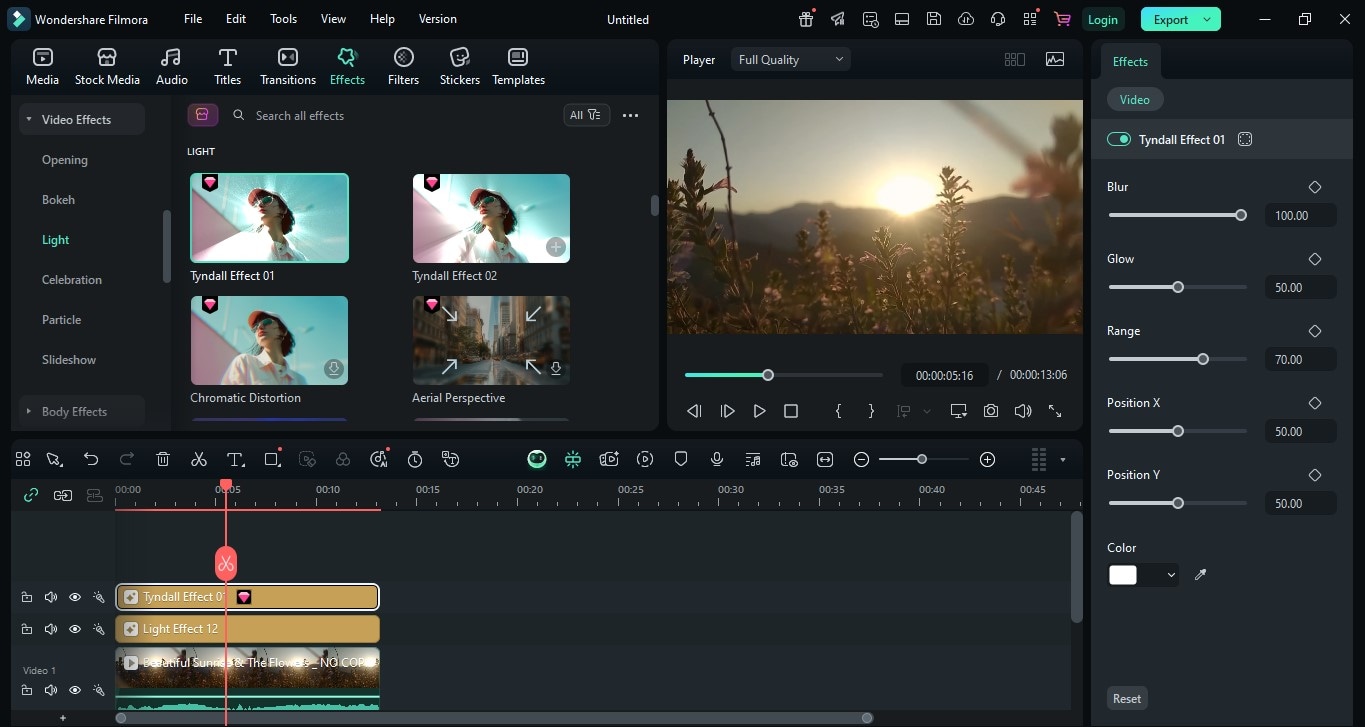This screenshot has height=727, width=1365.
Task: Adjust the Range slider handle
Action: click(1203, 359)
